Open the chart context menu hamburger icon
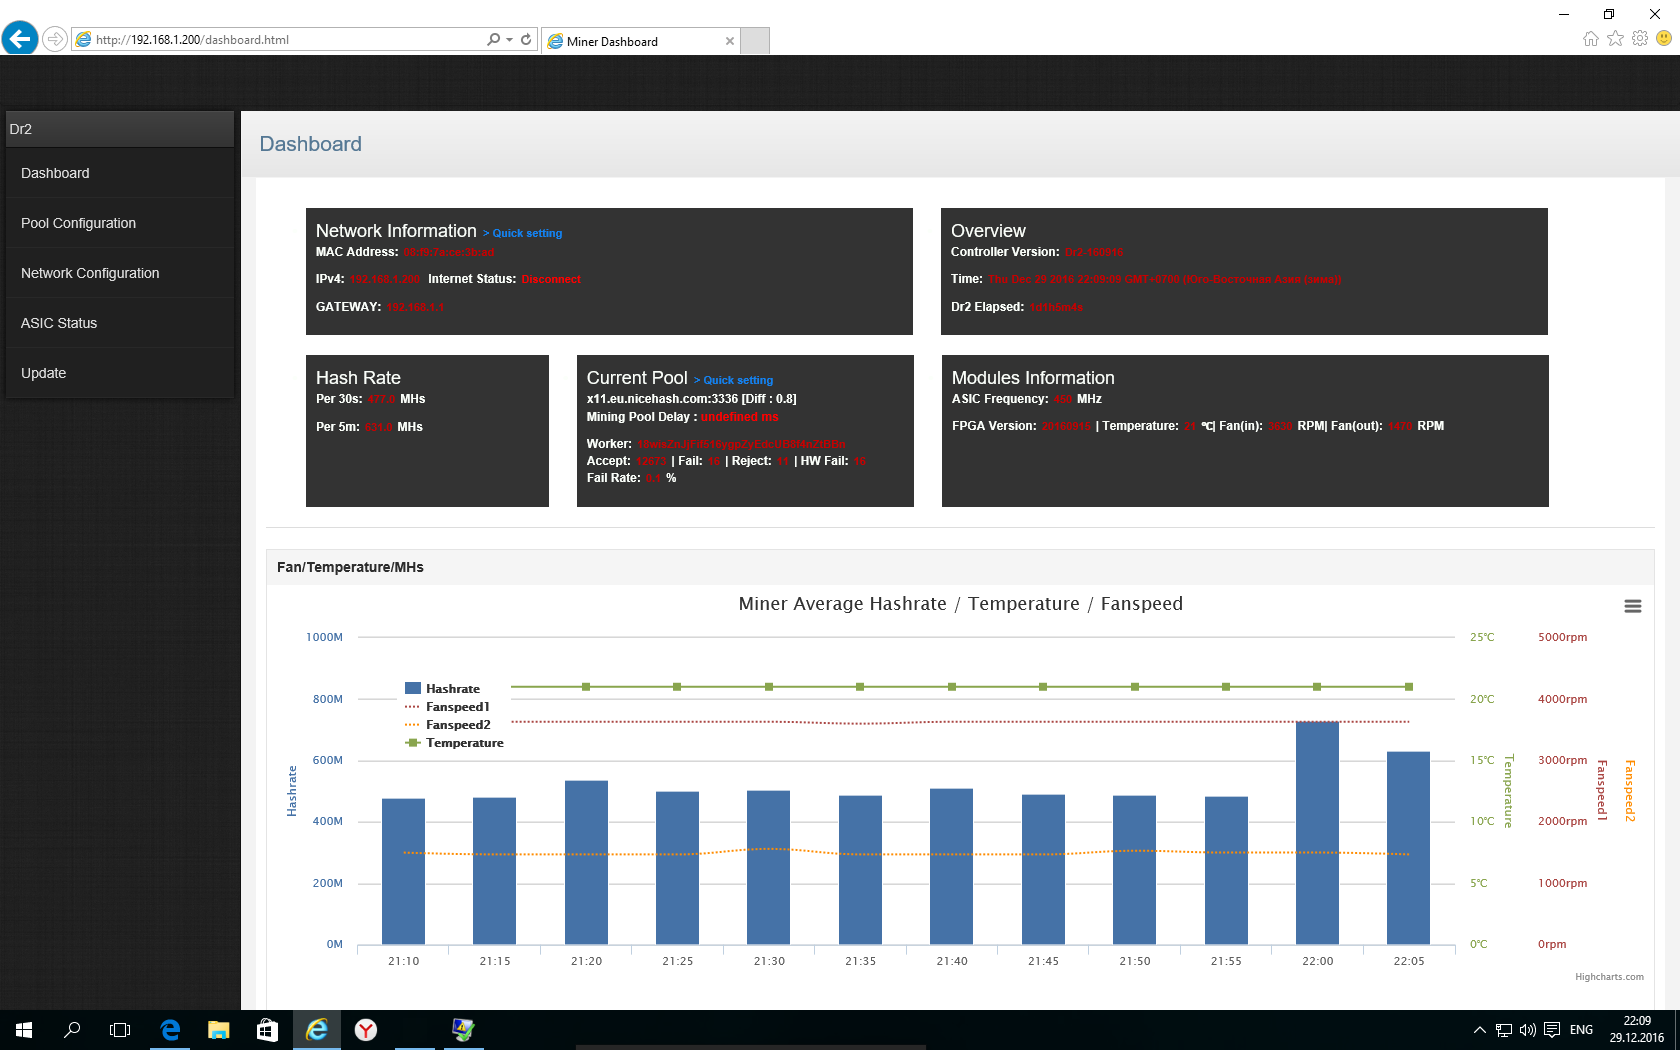Viewport: 1680px width, 1050px height. point(1632,606)
